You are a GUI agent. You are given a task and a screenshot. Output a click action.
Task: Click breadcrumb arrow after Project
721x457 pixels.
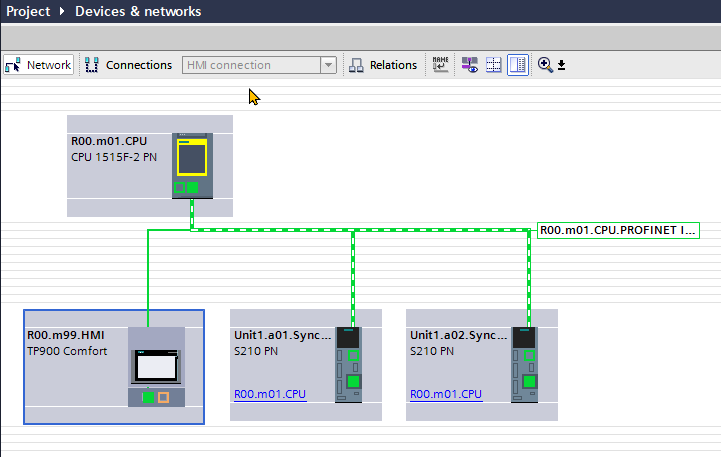pos(62,11)
